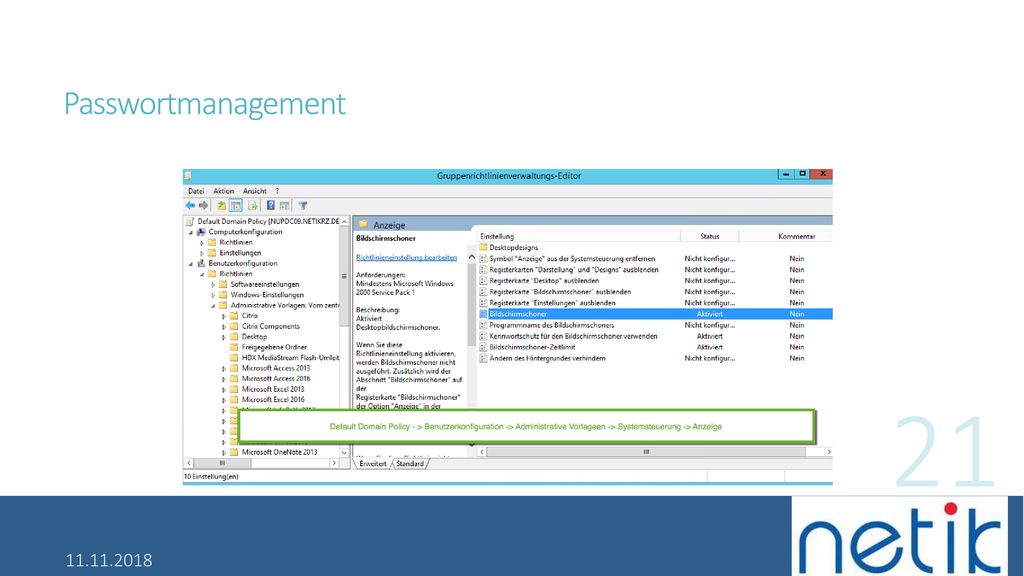Expand the Softwareeinstellungen node
This screenshot has height=576, width=1024.
pos(213,285)
